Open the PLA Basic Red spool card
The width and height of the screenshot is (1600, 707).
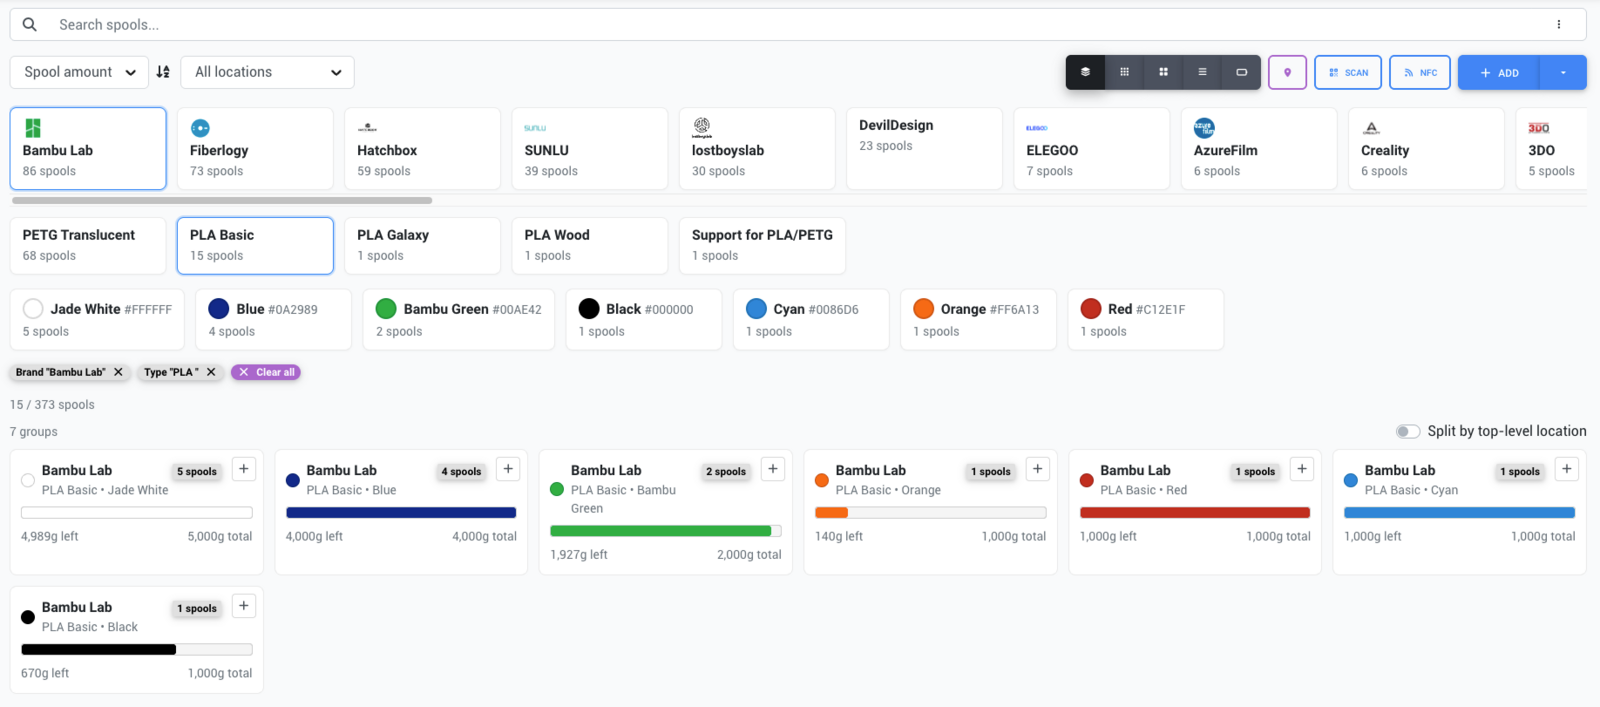pyautogui.click(x=1195, y=512)
